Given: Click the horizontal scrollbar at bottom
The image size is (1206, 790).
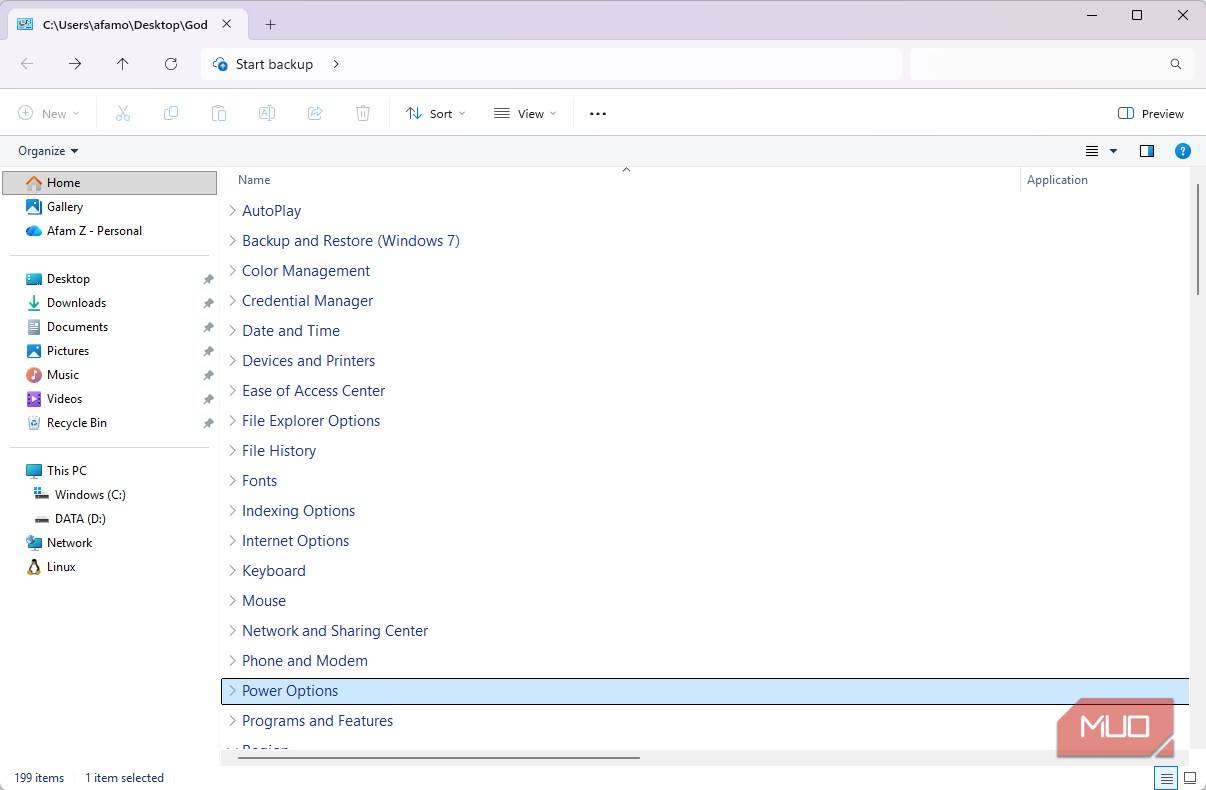Looking at the screenshot, I should click(438, 758).
